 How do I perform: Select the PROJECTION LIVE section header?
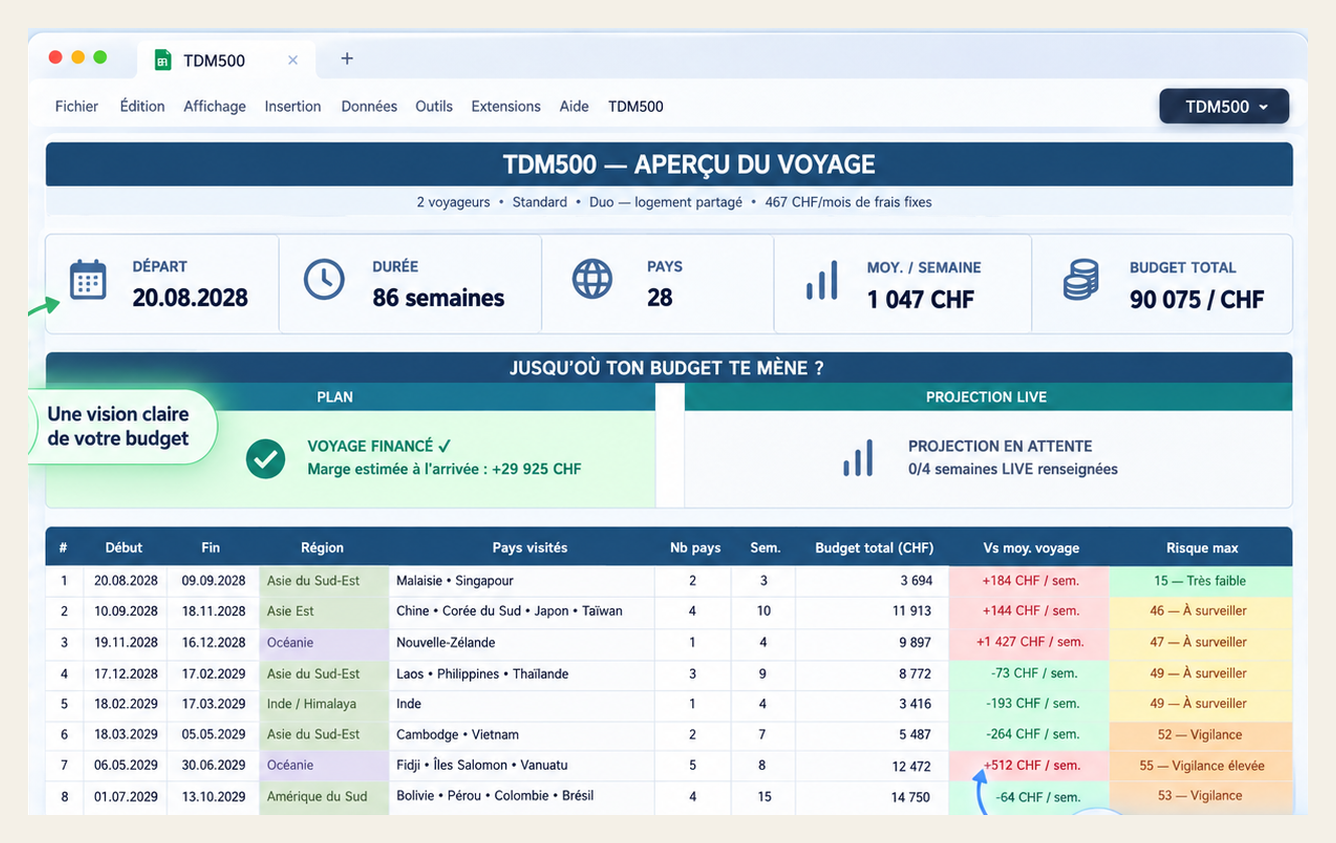click(x=988, y=397)
